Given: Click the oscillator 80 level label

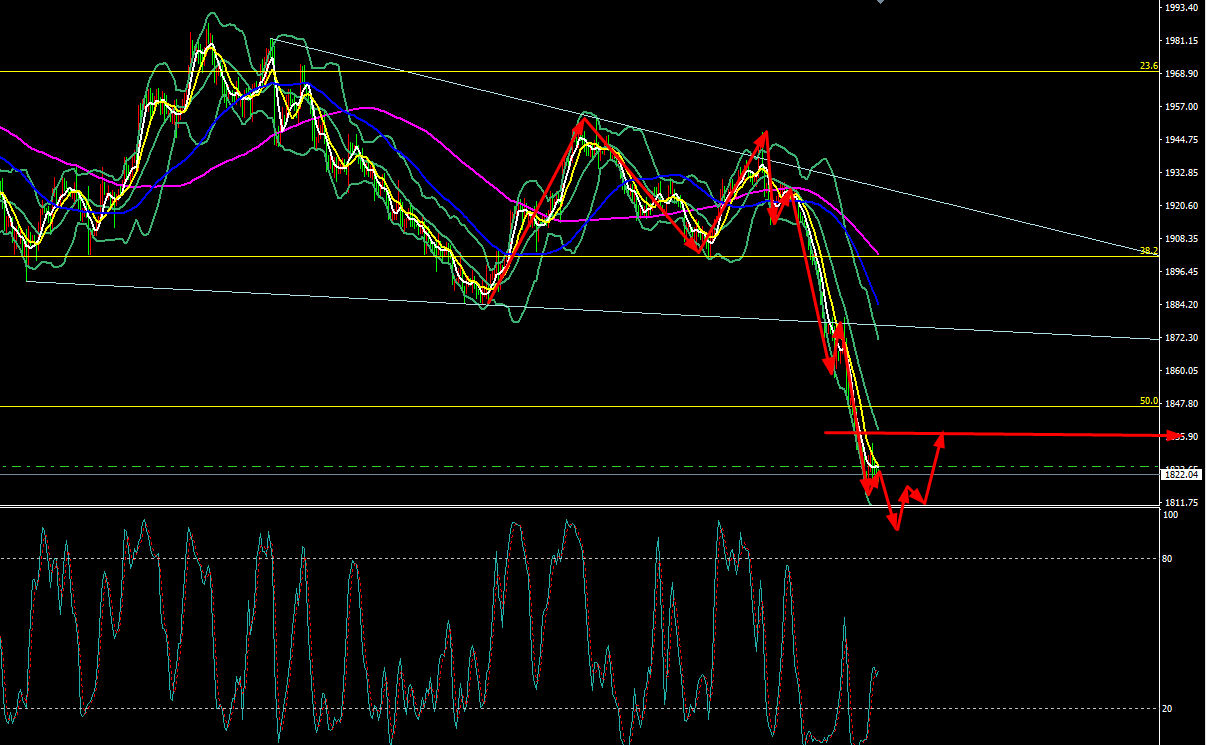Looking at the screenshot, I should coord(1166,559).
